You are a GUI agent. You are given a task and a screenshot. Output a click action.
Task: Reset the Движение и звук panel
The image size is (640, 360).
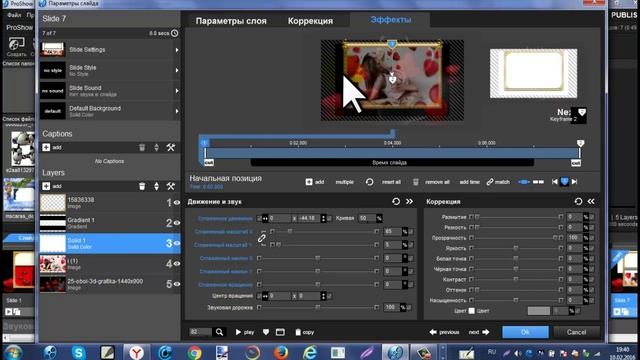(396, 202)
